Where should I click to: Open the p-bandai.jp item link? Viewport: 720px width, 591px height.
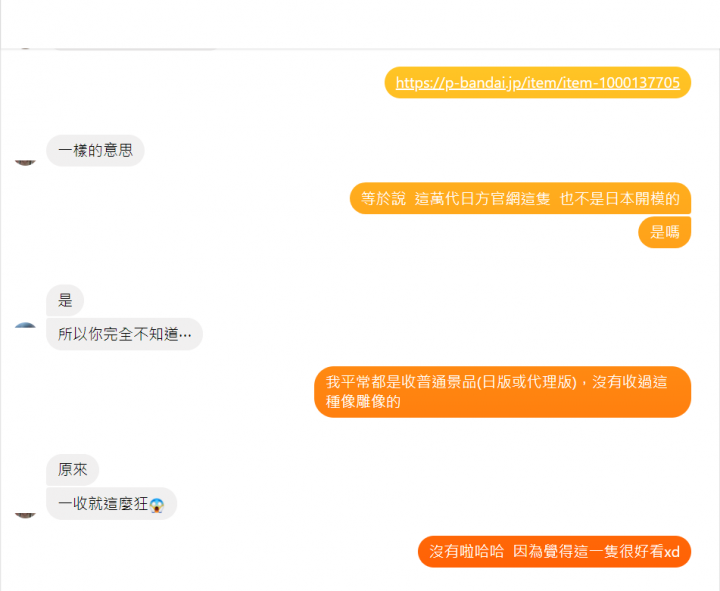538,83
